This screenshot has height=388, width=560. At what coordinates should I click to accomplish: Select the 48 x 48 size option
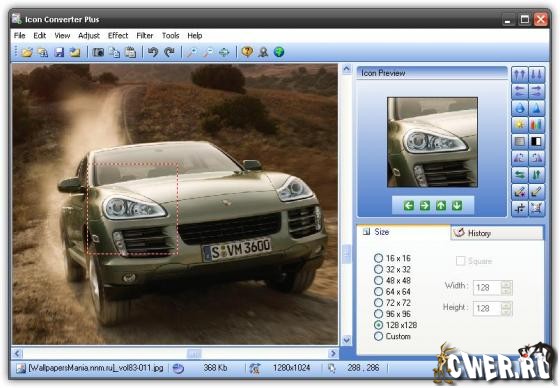coord(378,280)
